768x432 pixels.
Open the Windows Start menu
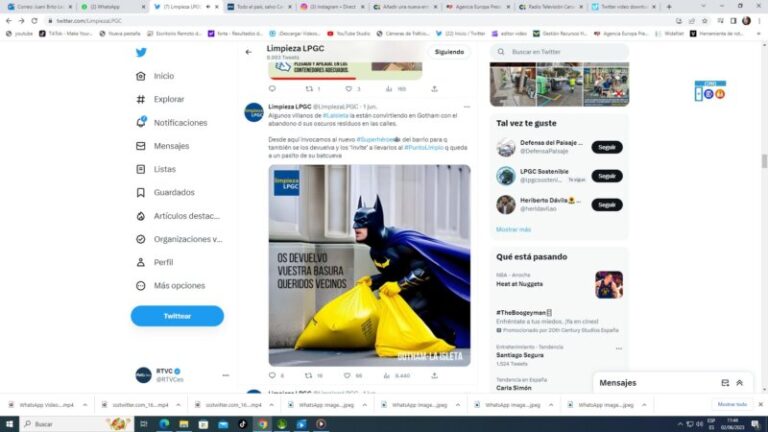tap(9, 424)
